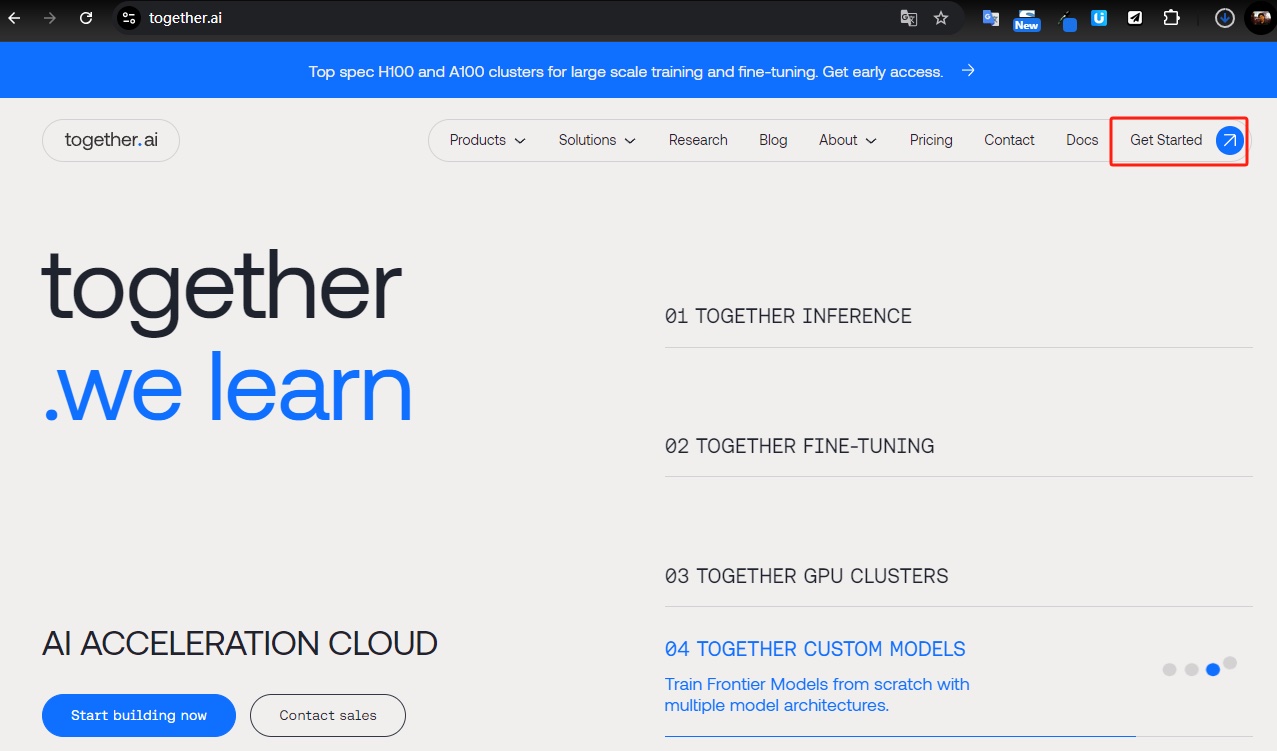Open the Pricing page
Viewport: 1277px width, 751px height.
click(x=931, y=140)
